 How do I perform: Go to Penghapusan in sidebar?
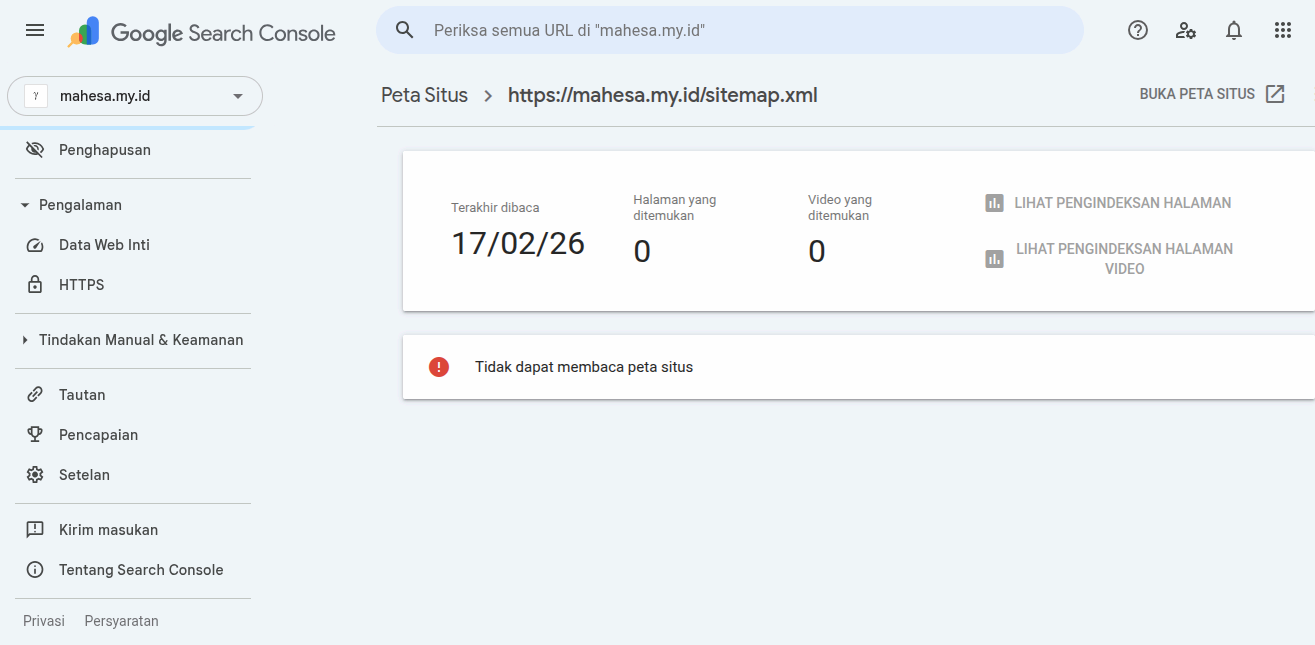coord(104,150)
